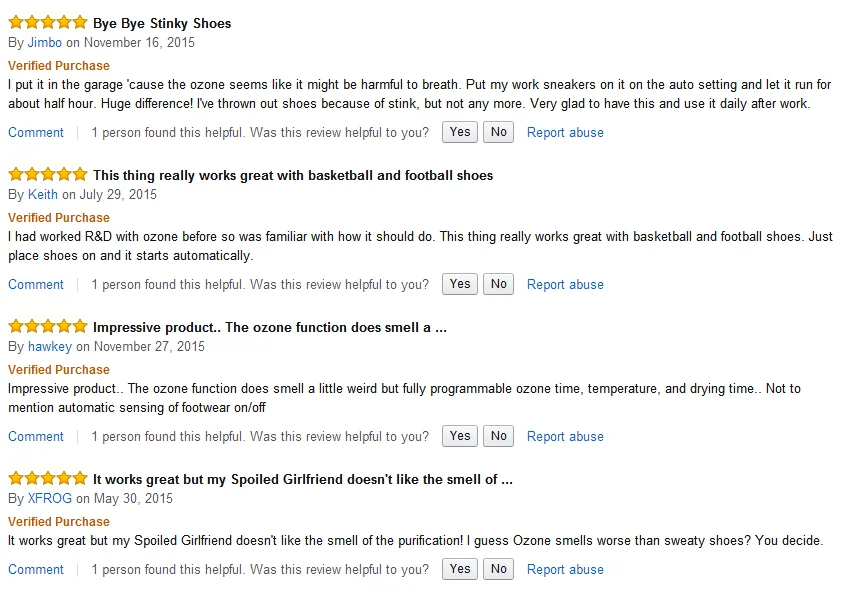850x604 pixels.
Task: View XFROG's reviewer profile
Action: point(50,499)
